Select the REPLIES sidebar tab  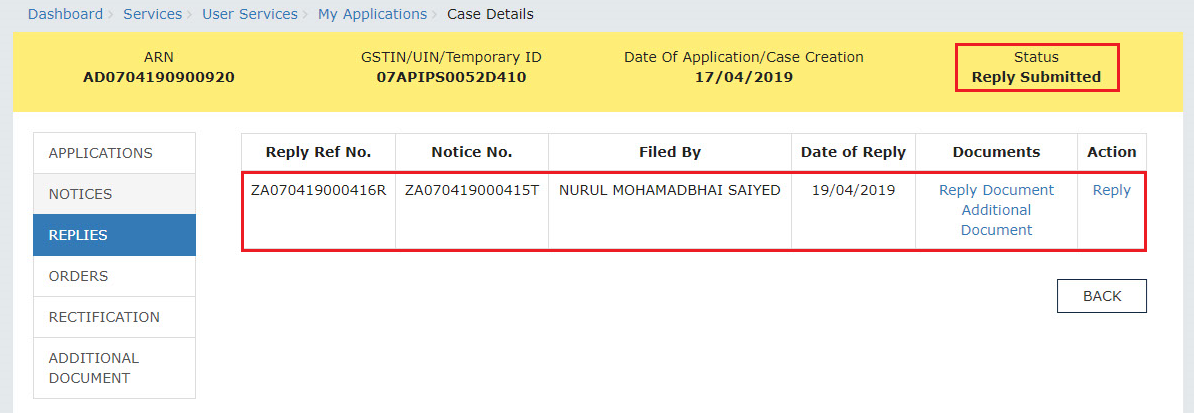point(114,235)
